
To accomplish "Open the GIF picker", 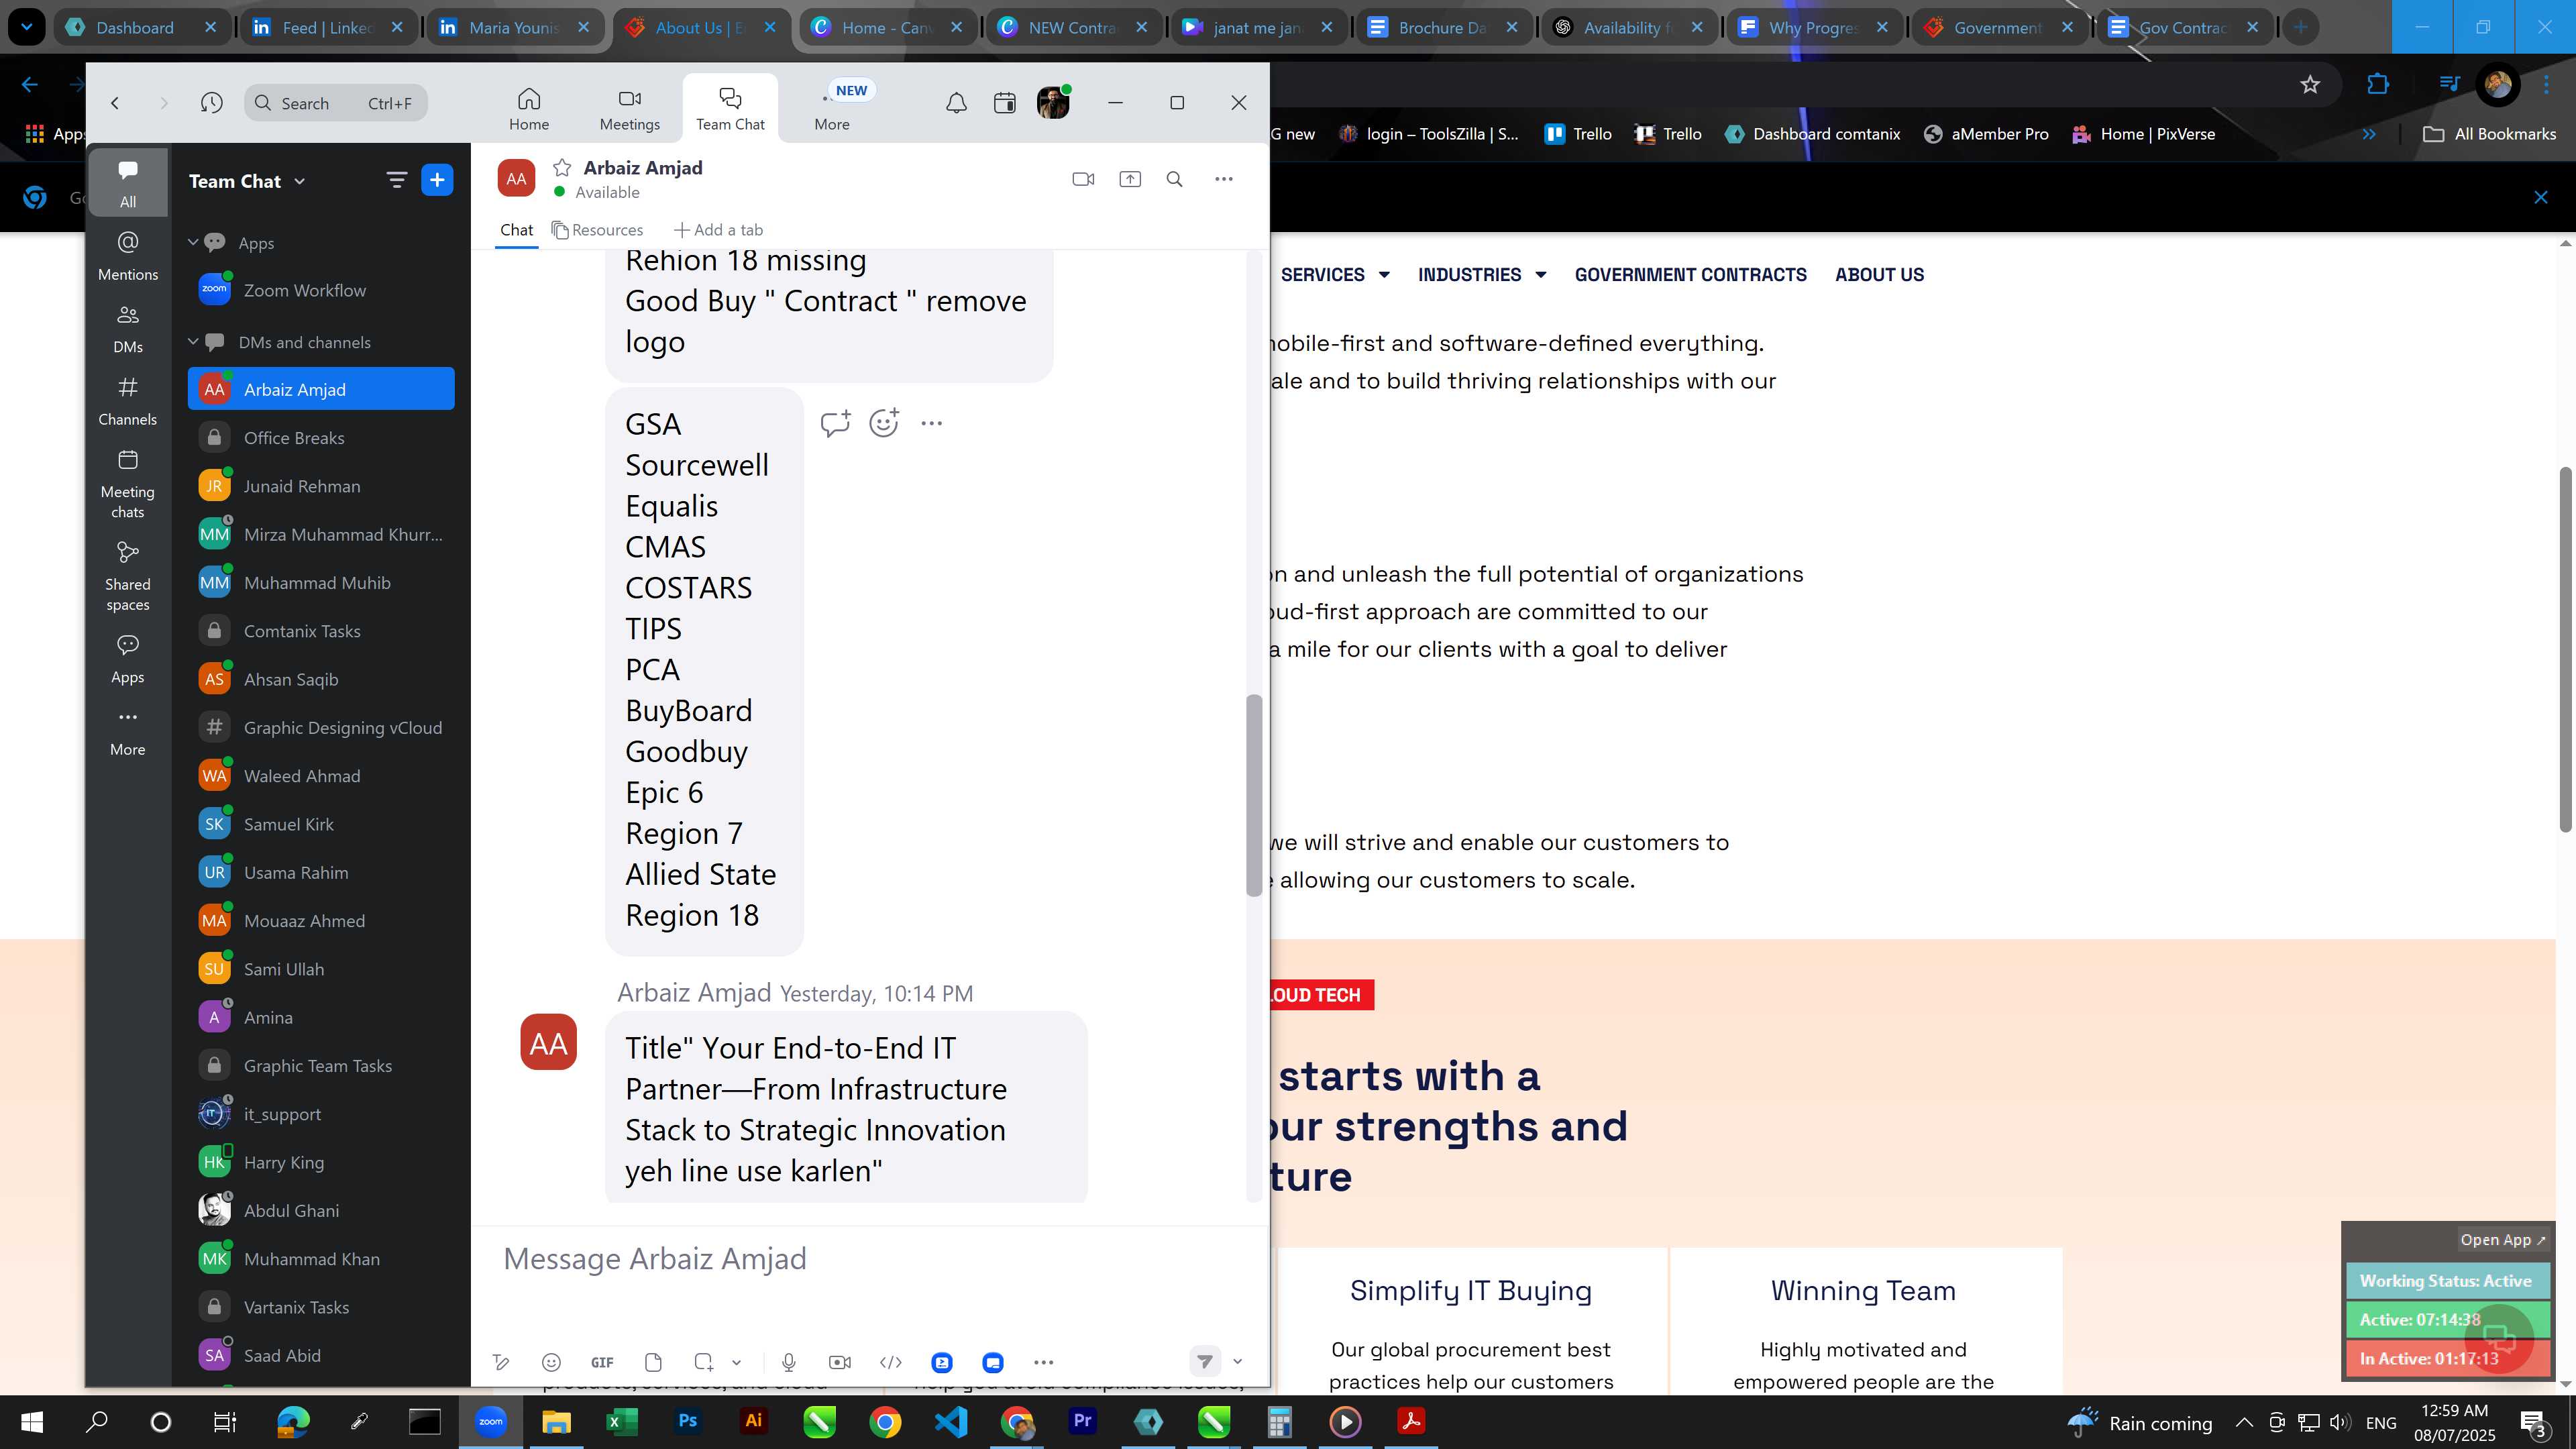I will (x=602, y=1362).
